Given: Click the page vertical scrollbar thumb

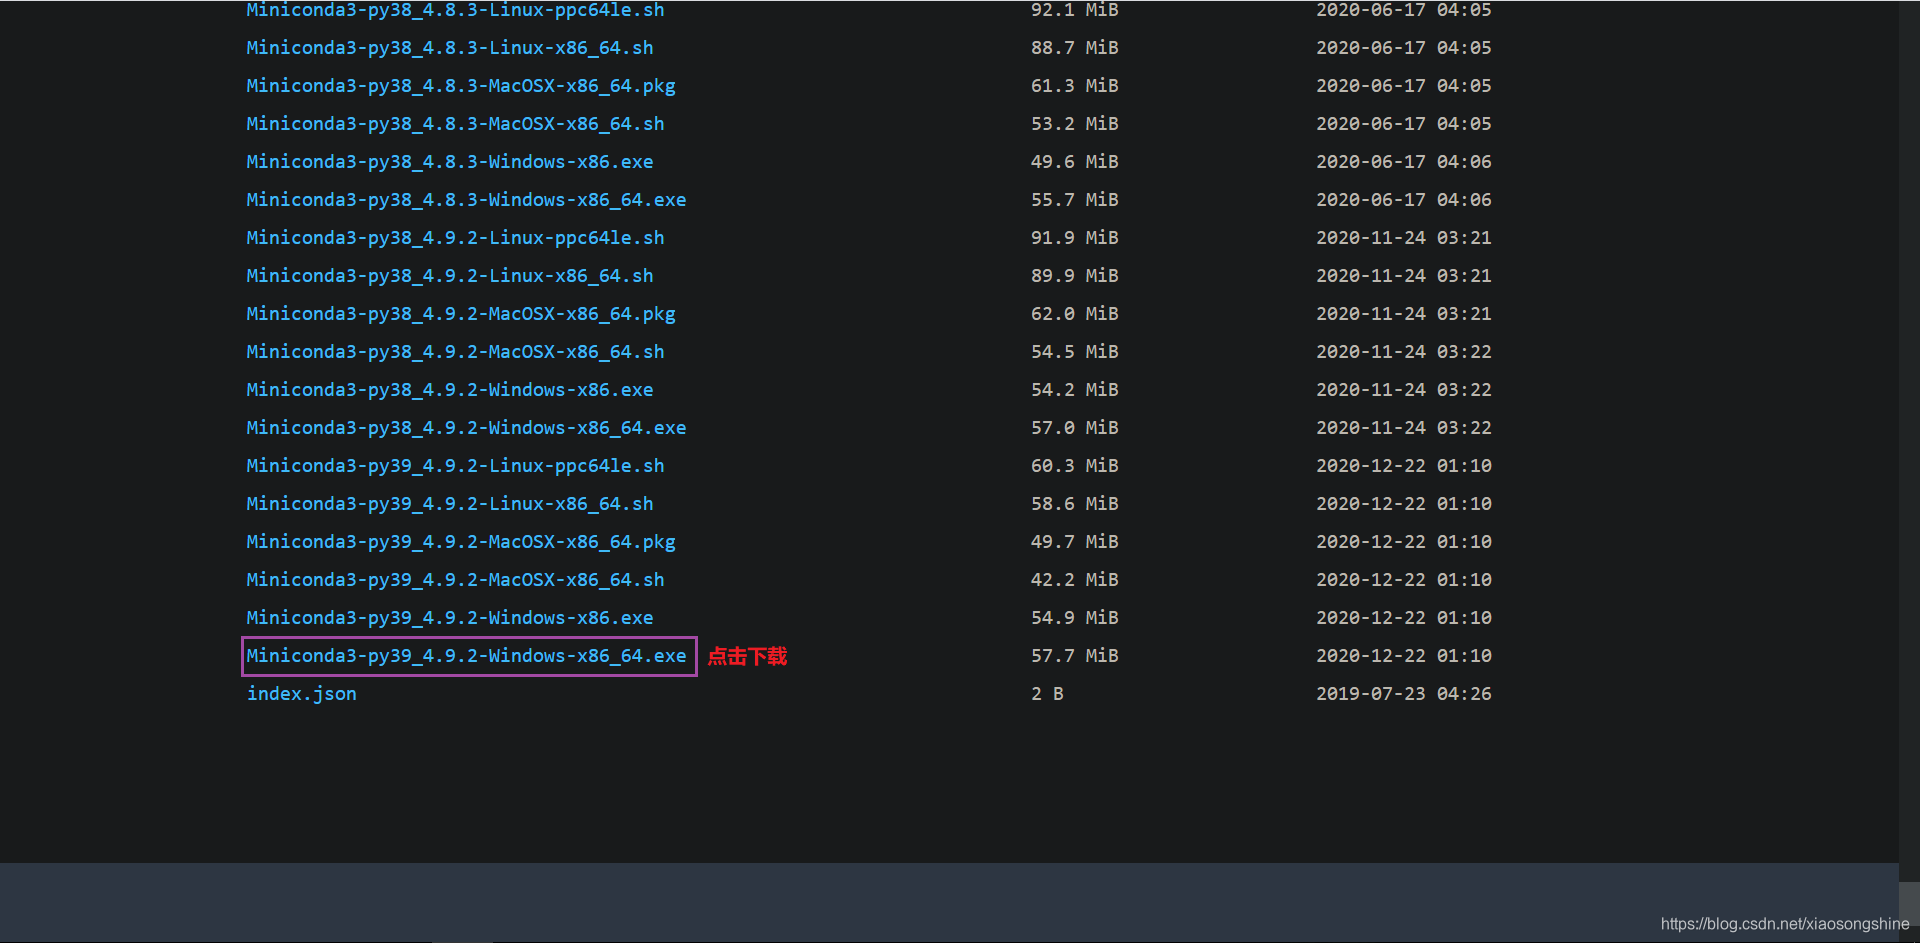Looking at the screenshot, I should click(x=1909, y=905).
